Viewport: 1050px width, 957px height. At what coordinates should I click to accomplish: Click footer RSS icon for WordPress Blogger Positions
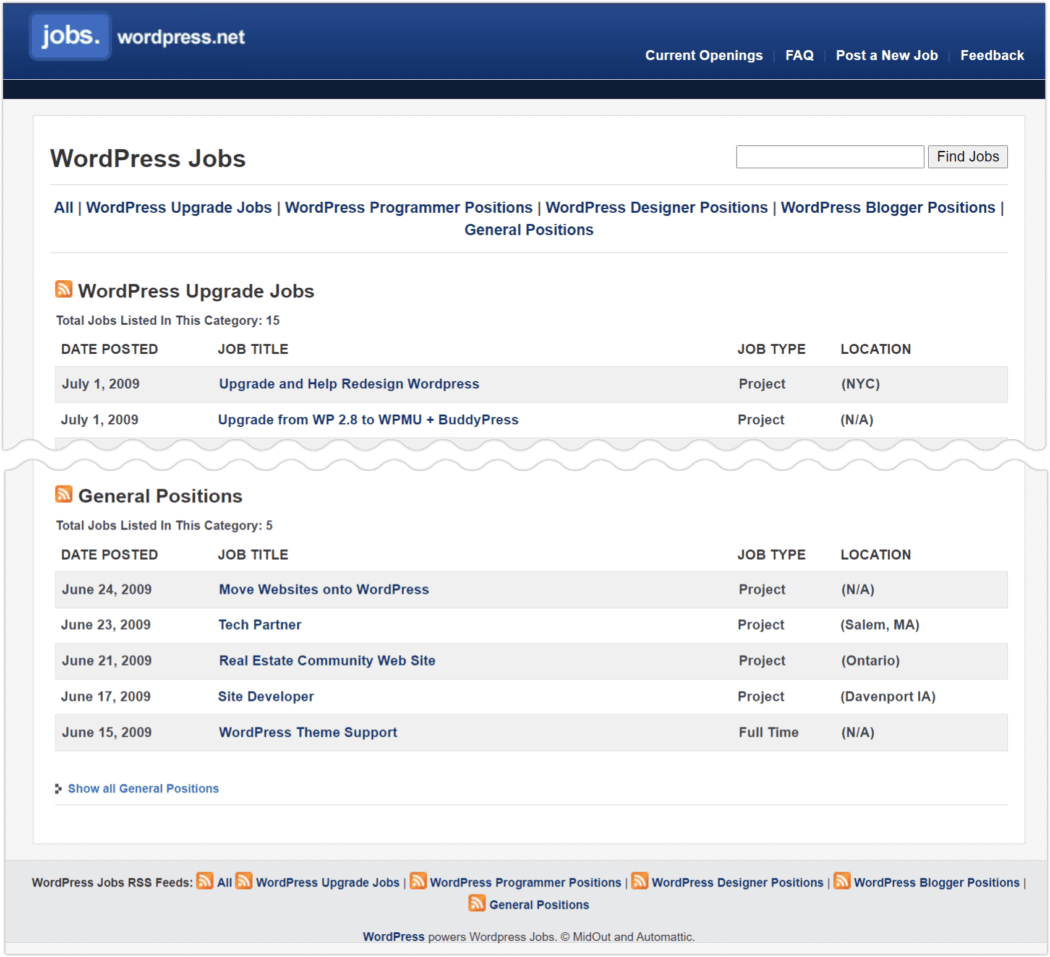coord(842,881)
